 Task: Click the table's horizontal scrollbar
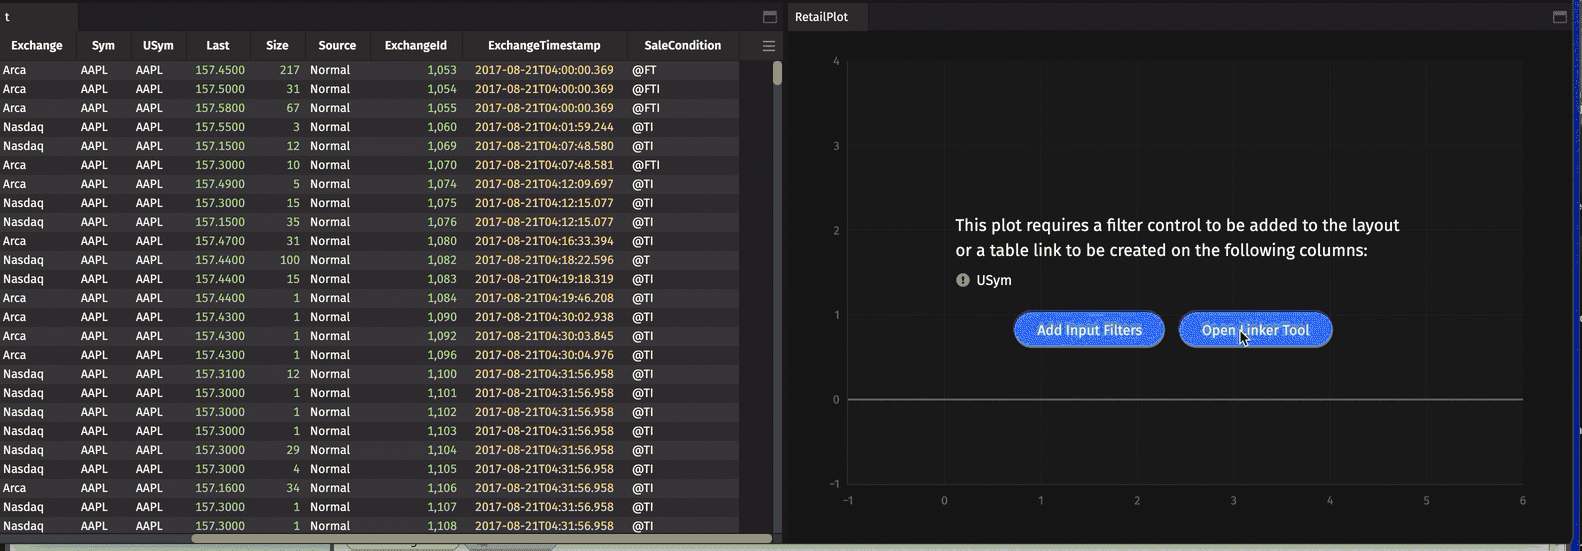coord(480,538)
